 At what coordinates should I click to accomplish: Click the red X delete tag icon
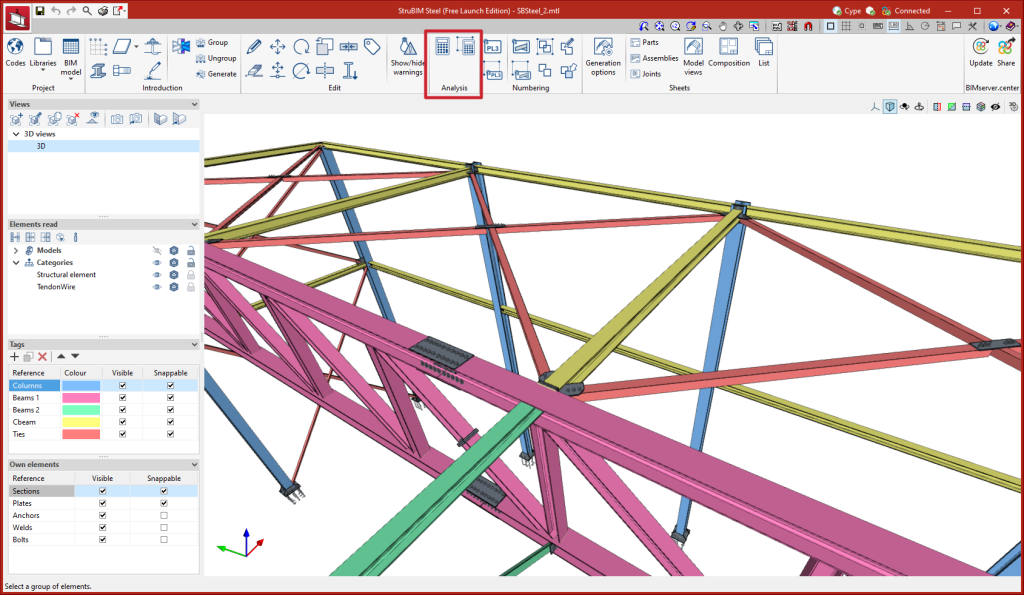[x=42, y=357]
